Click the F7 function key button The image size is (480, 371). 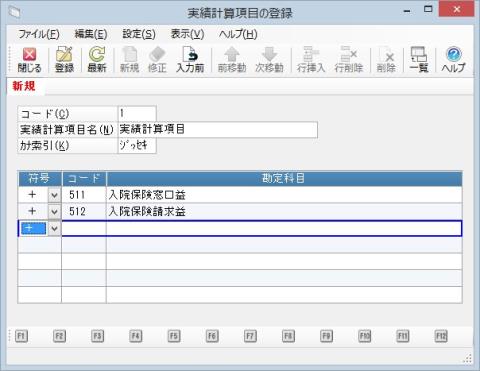pos(250,336)
